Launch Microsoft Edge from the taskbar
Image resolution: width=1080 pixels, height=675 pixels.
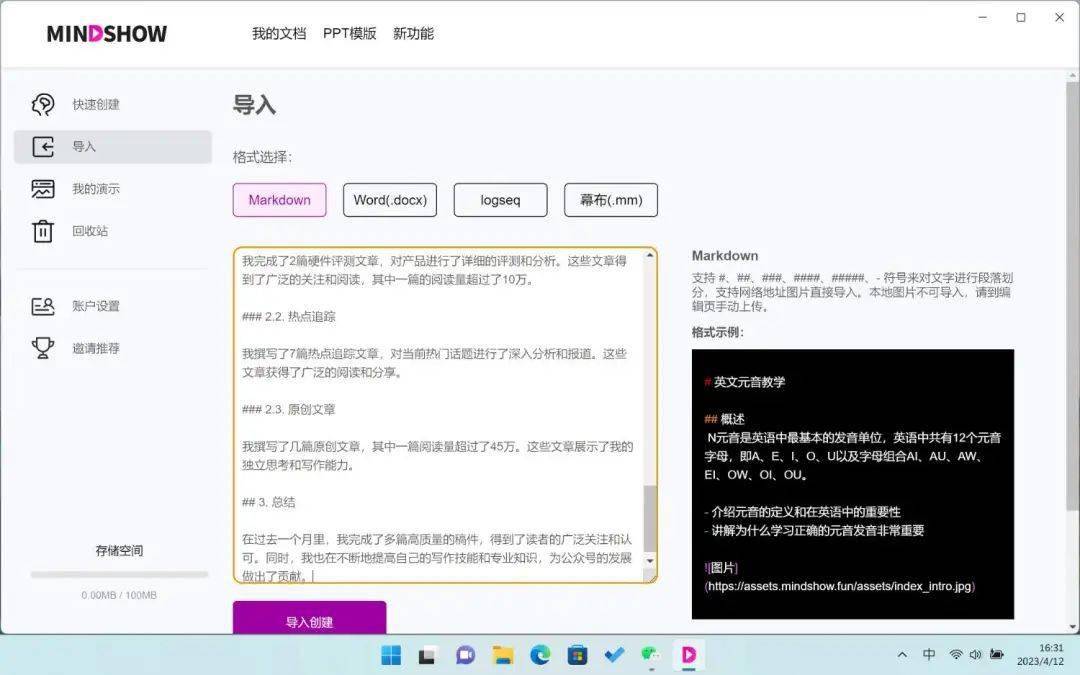tap(540, 655)
